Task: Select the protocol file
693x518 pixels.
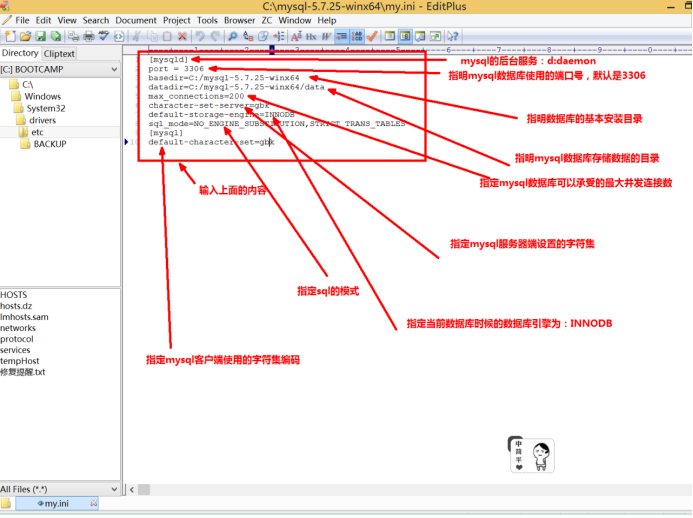Action: (x=17, y=339)
